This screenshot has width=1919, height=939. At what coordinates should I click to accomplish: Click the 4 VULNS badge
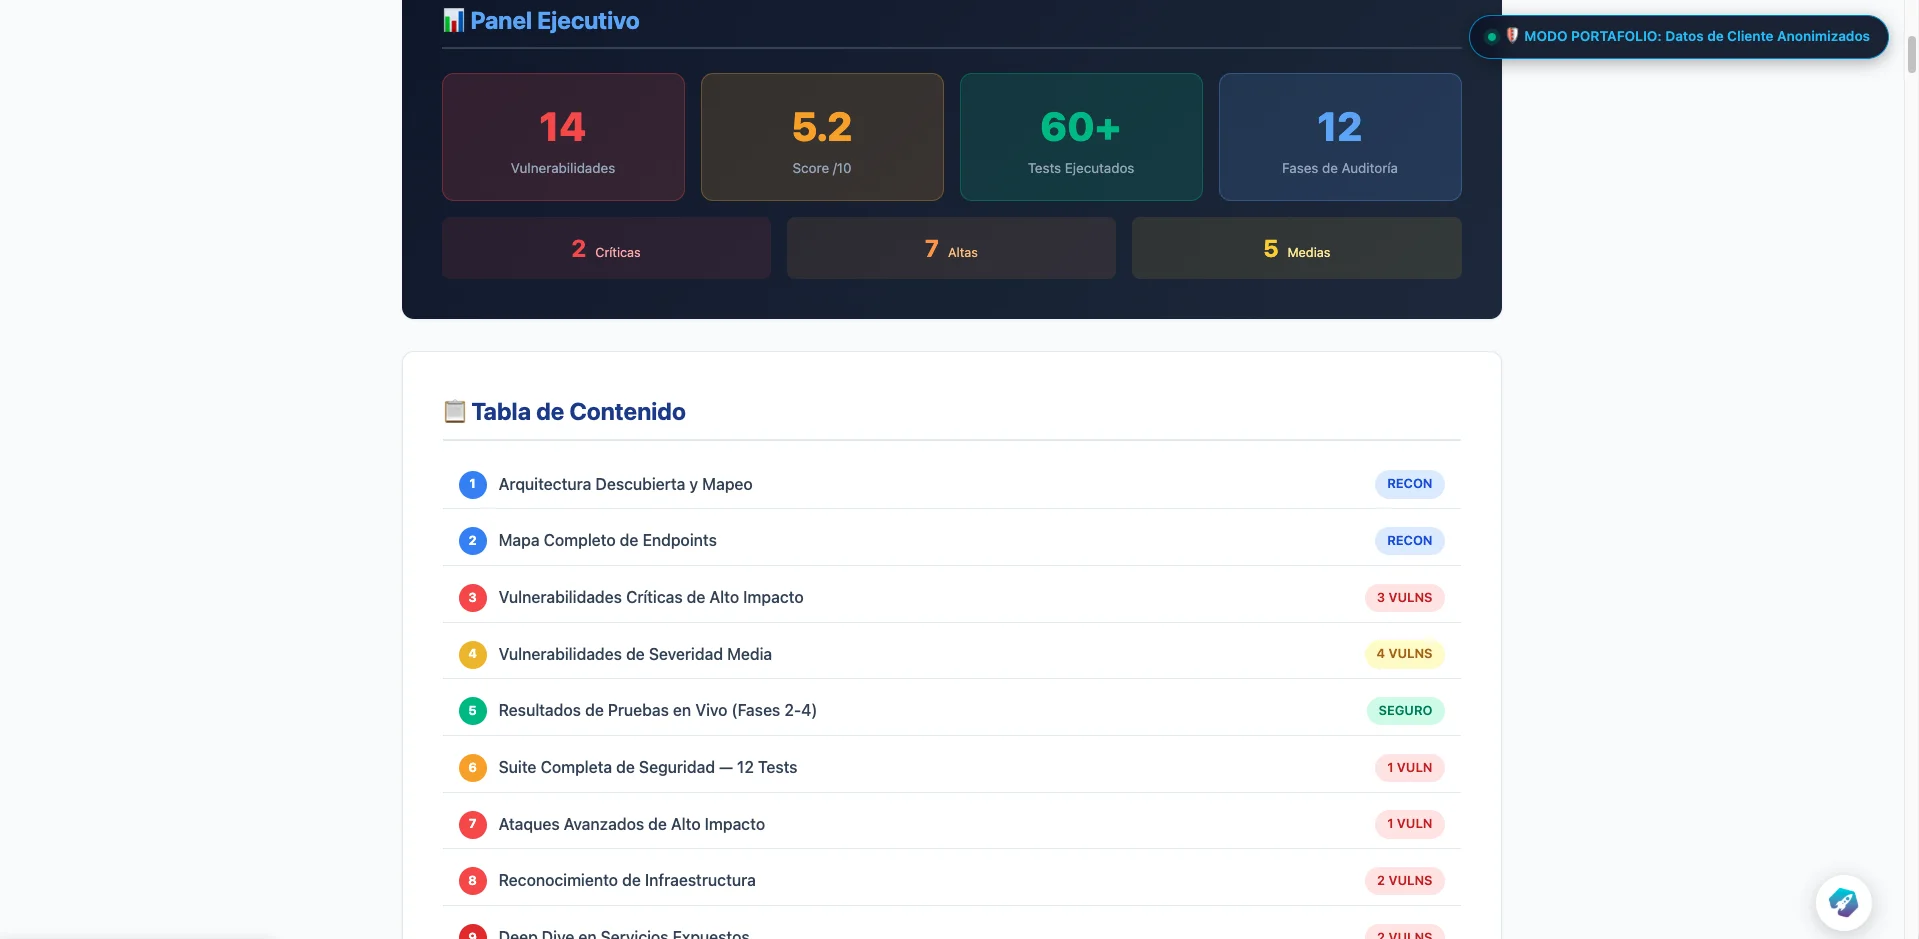[1404, 654]
